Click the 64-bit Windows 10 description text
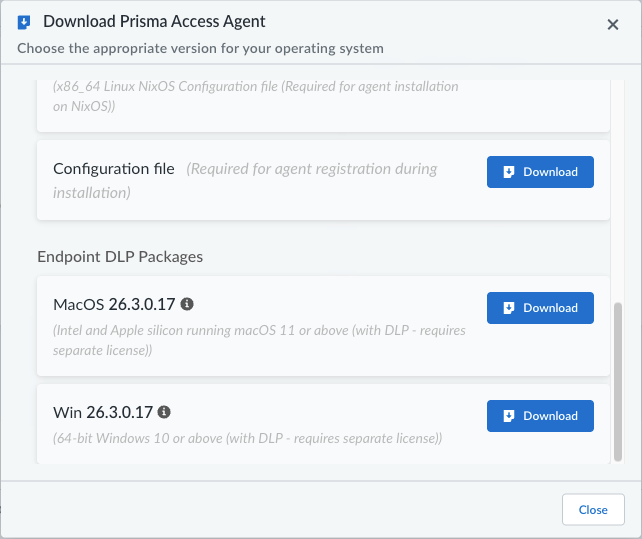 tap(248, 438)
